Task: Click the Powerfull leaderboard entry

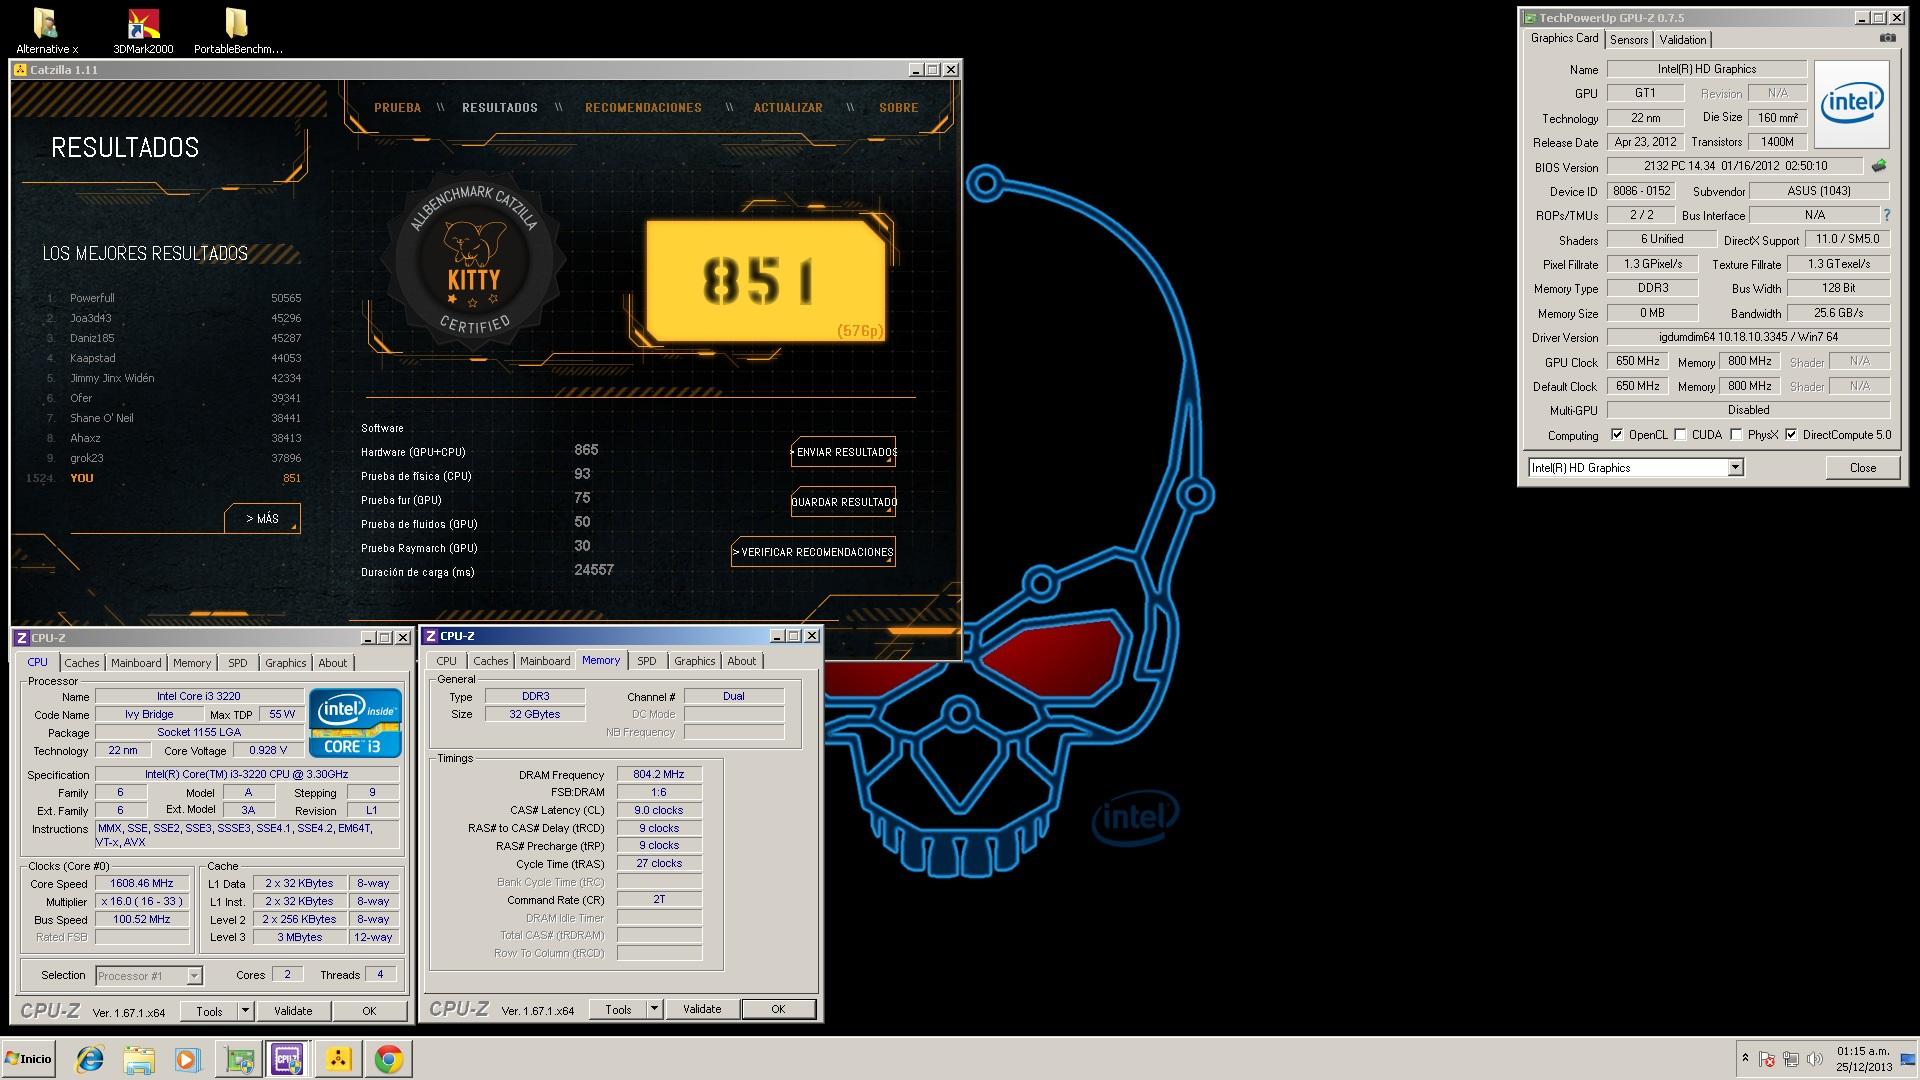Action: click(x=173, y=298)
